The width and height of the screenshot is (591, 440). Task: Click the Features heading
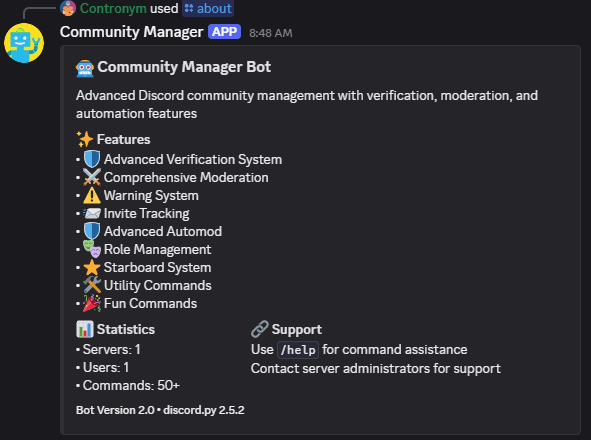coord(124,140)
